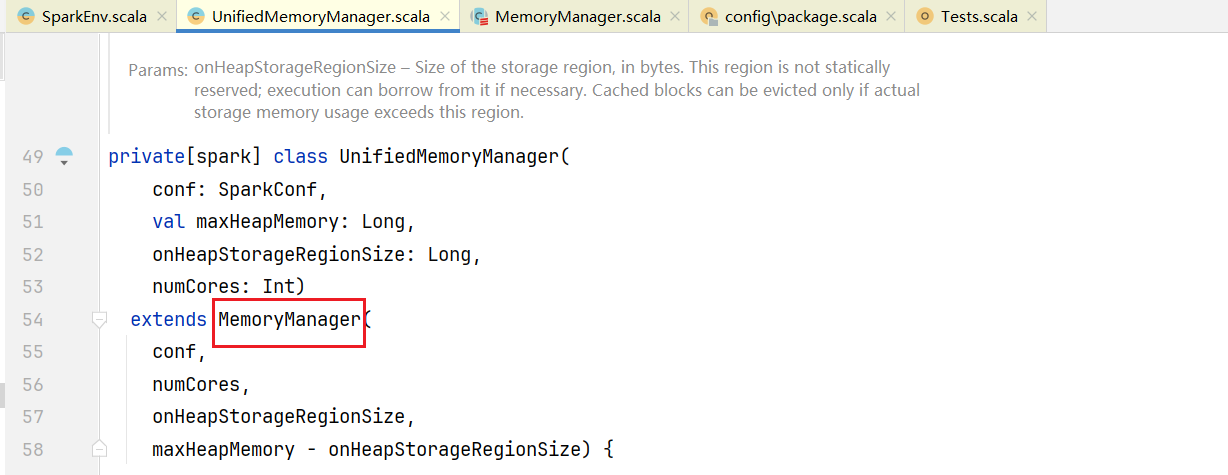The image size is (1228, 475).
Task: Click the MemoryManager.scala file icon
Action: click(479, 16)
